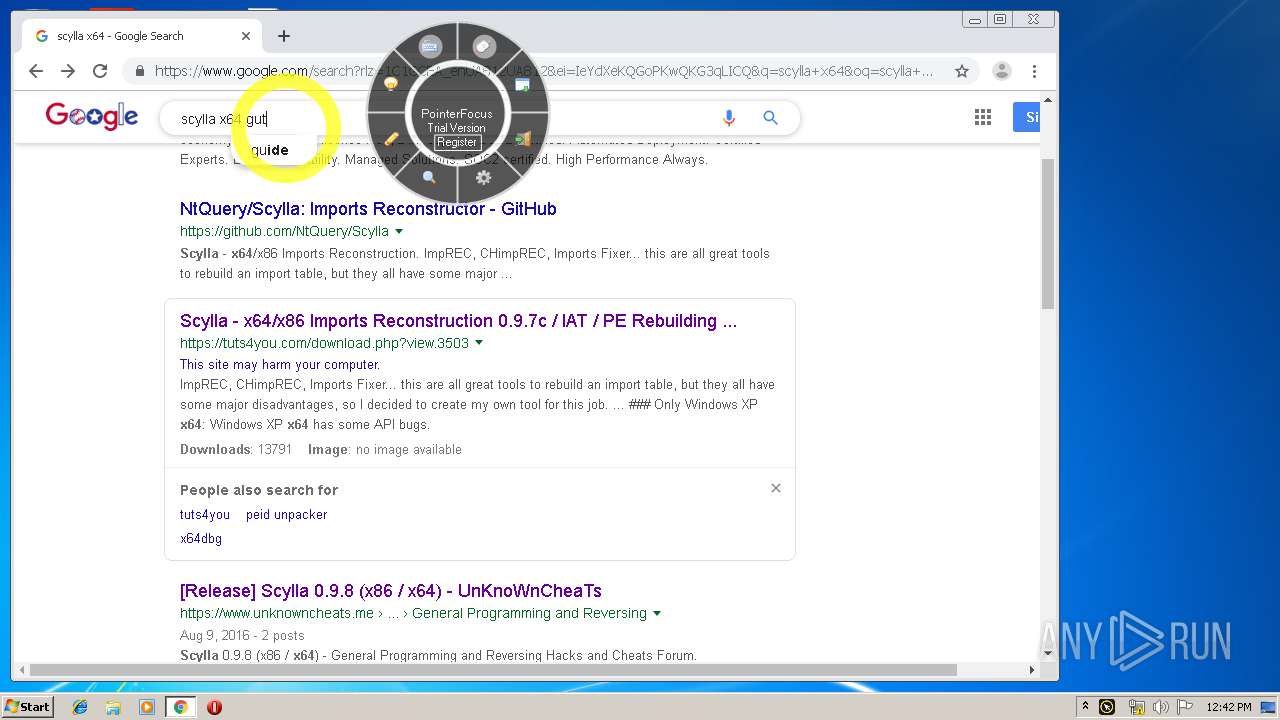Screen dimensions: 1280x720
Task: Show hidden system tray icons
Action: click(x=1085, y=707)
